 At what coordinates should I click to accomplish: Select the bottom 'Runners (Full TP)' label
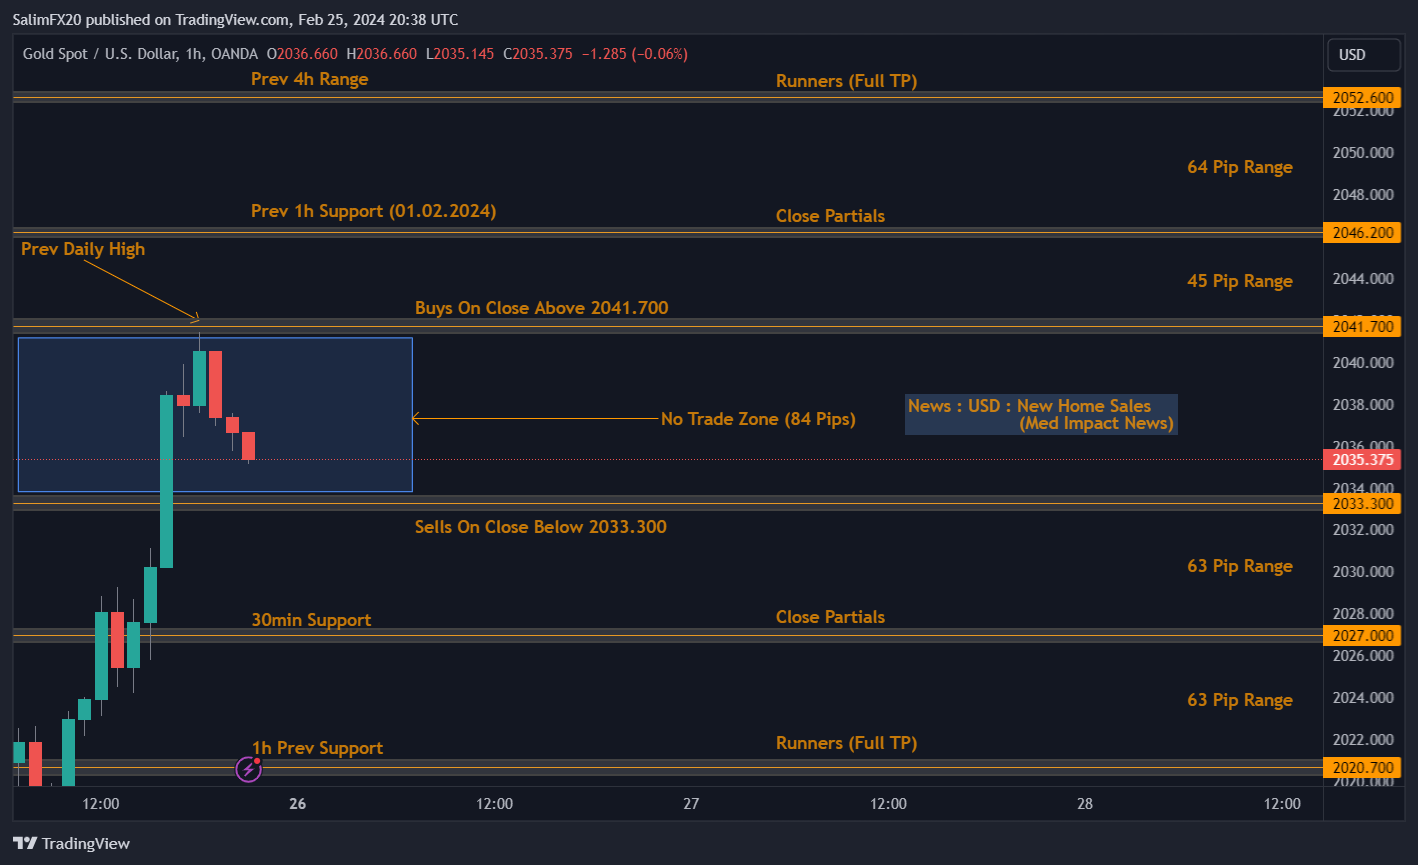point(846,743)
